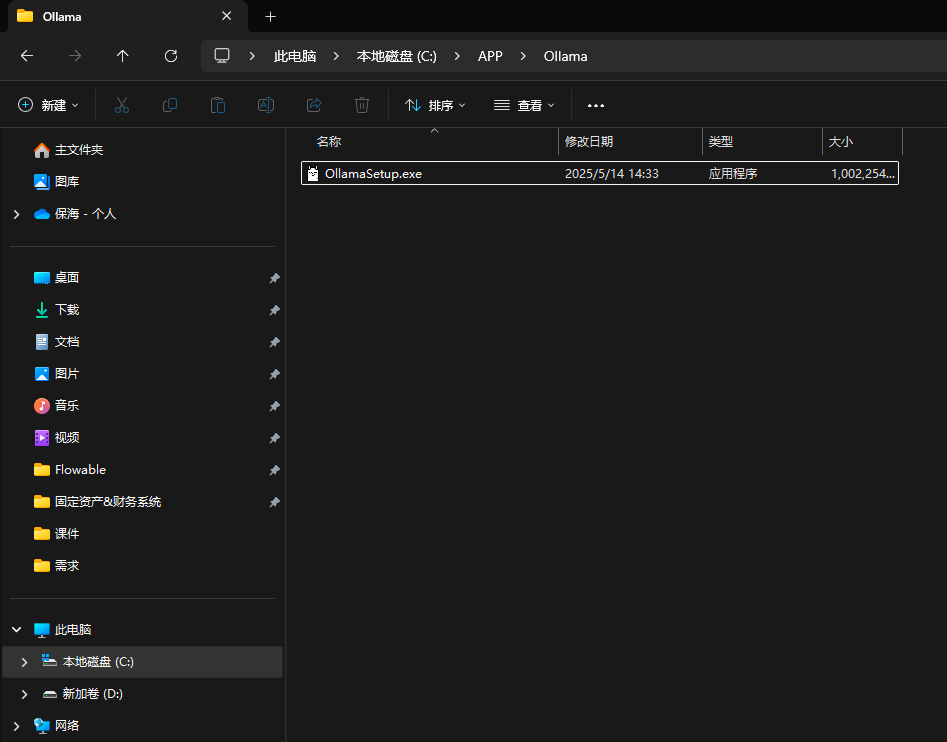Go up one folder level
This screenshot has height=742, width=947.
123,56
